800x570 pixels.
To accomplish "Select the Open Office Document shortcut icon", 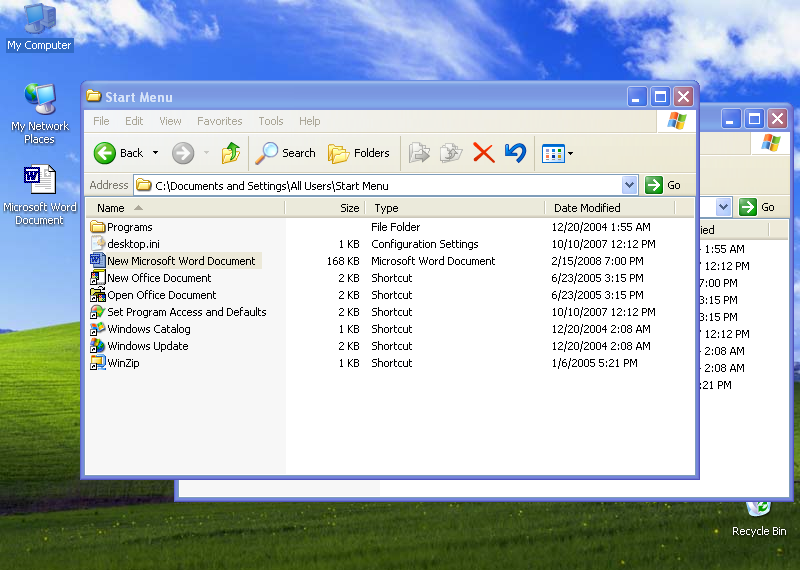I will [97, 294].
